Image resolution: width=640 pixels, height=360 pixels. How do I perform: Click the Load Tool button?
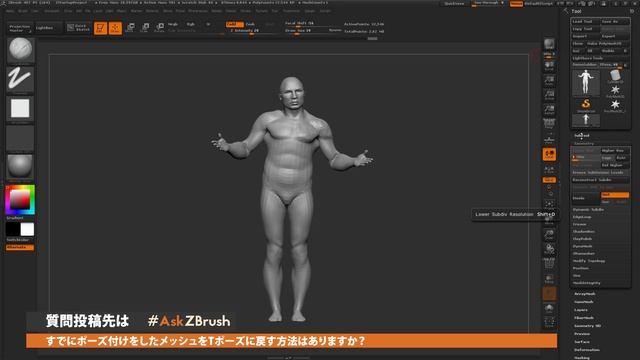pos(585,22)
